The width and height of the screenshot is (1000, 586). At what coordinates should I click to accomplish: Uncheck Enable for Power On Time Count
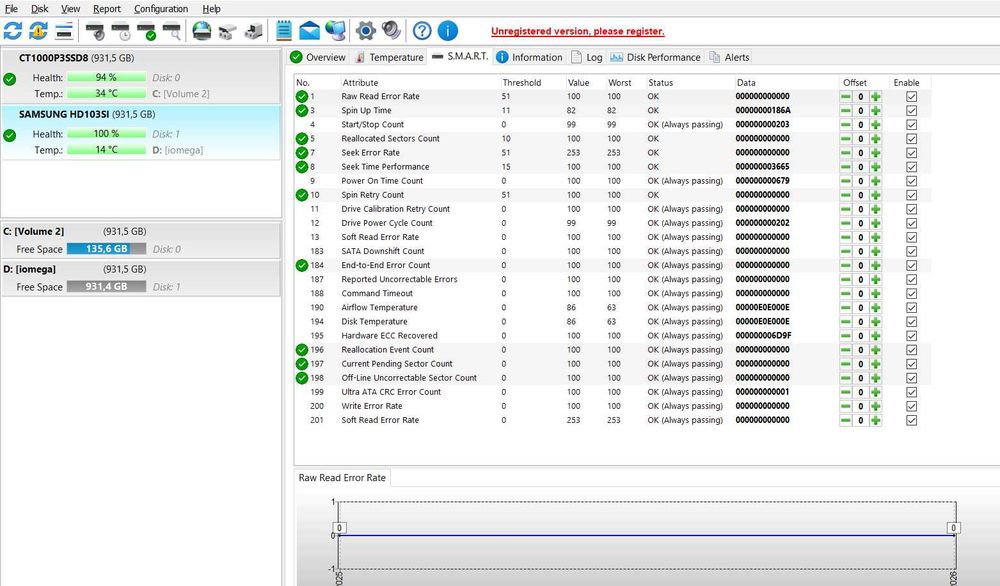(911, 180)
